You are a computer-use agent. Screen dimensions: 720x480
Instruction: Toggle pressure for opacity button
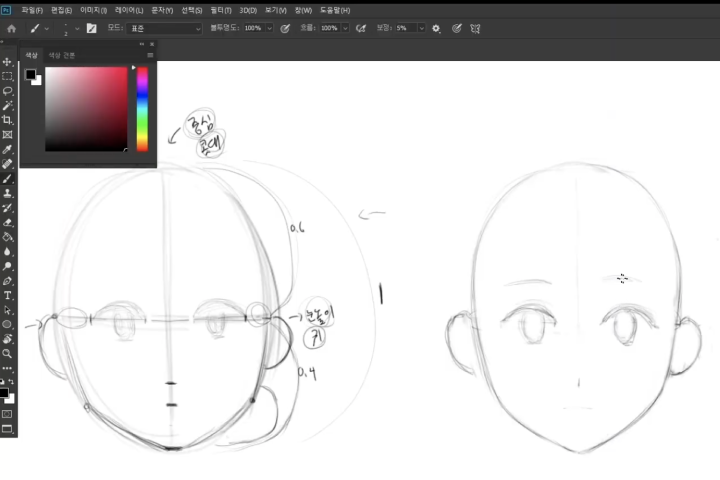(x=285, y=28)
